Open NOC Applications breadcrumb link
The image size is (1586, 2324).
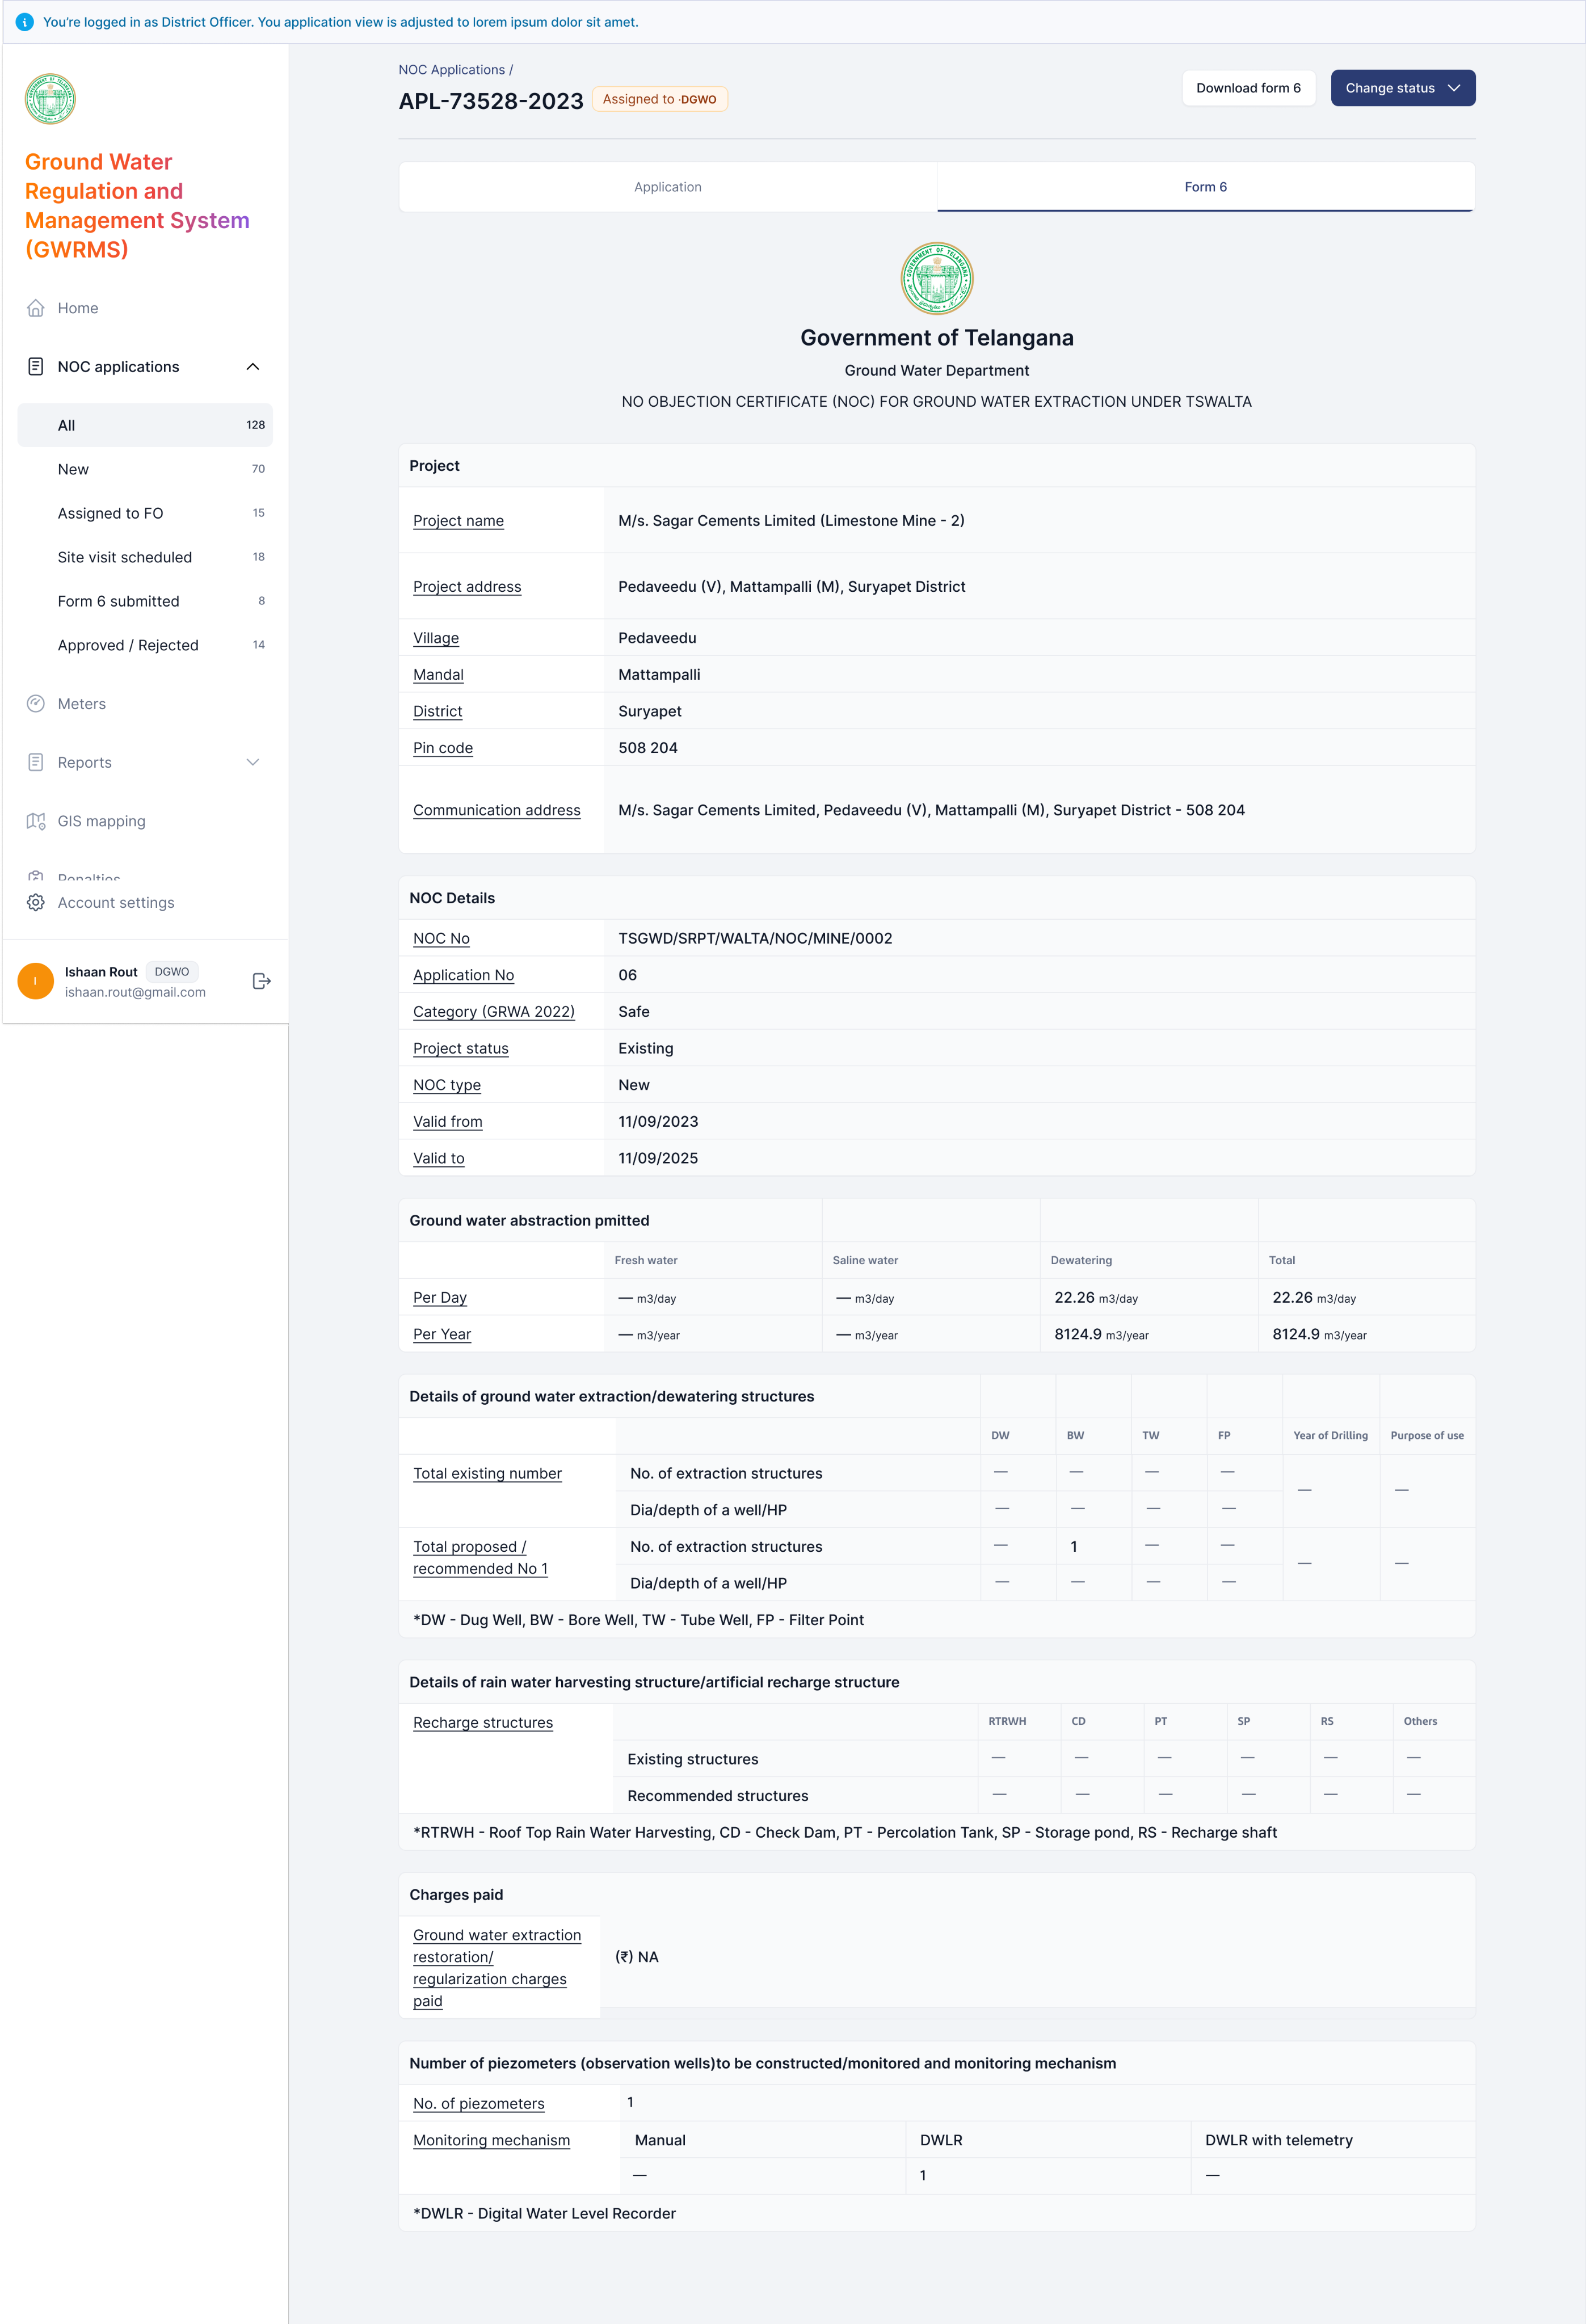click(x=452, y=70)
